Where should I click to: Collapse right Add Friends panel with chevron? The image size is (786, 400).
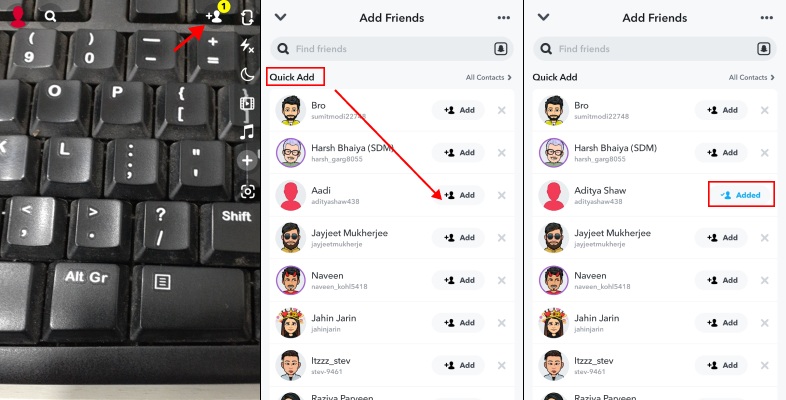point(543,18)
